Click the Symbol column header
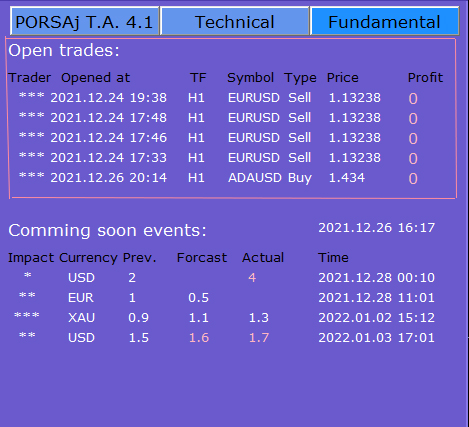469x427 pixels. [251, 78]
